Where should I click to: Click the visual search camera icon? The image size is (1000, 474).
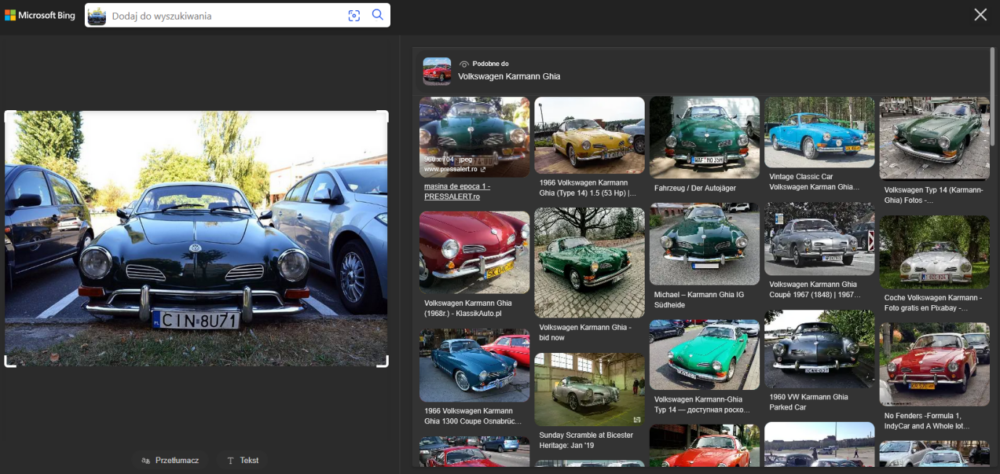tap(354, 15)
